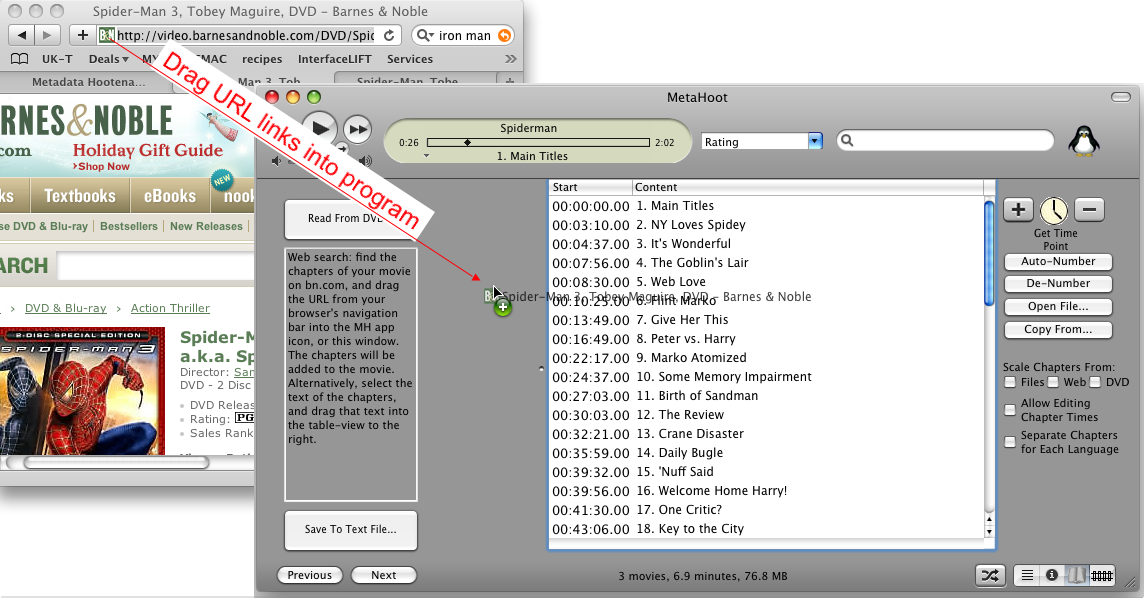Open the browser bookmarks book icon
This screenshot has width=1144, height=599.
(x=20, y=59)
